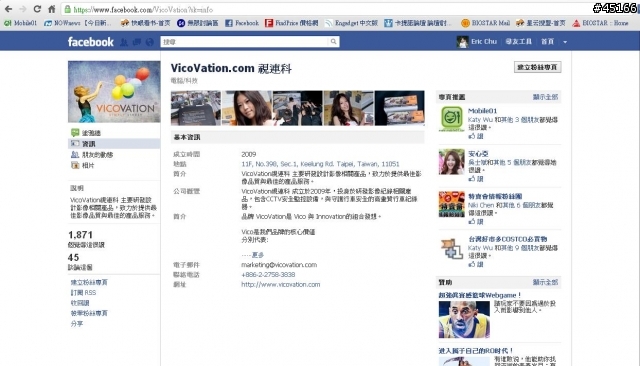The height and width of the screenshot is (366, 640).
Task: Open the first photo strip thumbnail
Action: pyautogui.click(x=196, y=108)
